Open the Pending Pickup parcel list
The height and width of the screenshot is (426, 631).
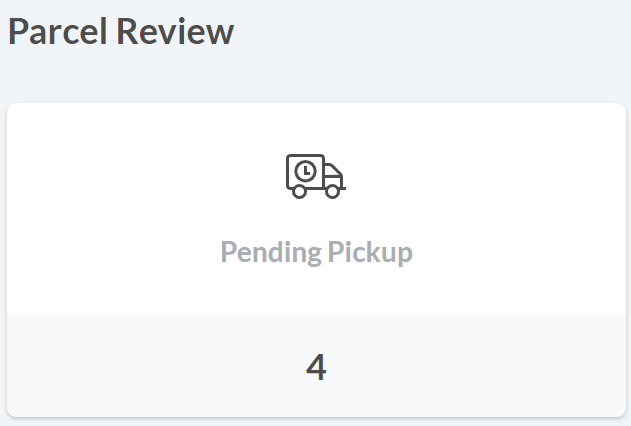[x=316, y=252]
